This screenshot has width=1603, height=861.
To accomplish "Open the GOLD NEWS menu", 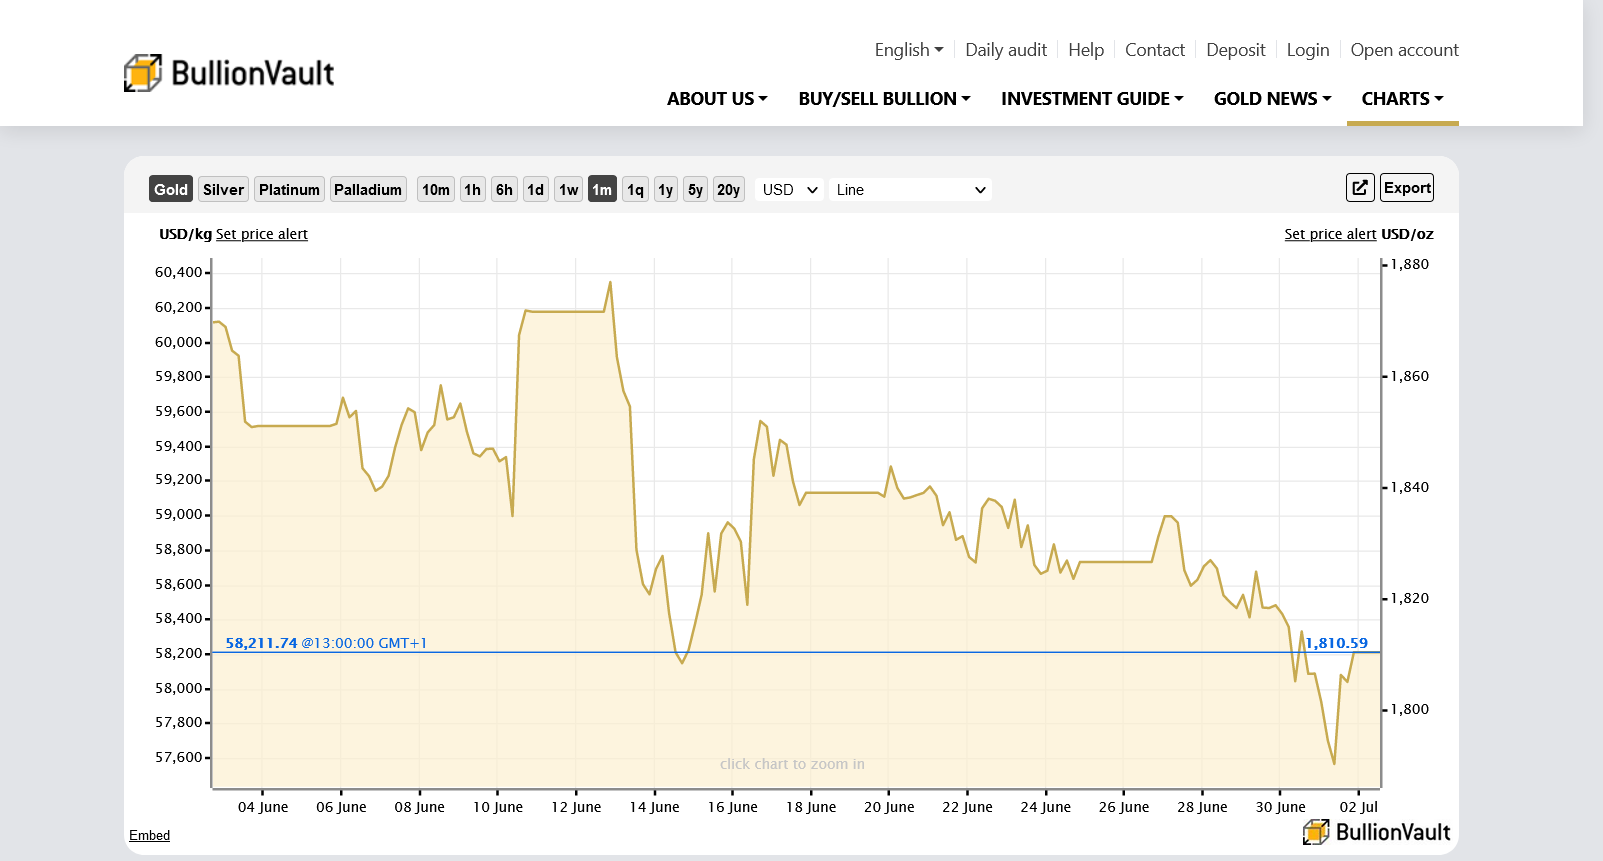I will [1272, 99].
